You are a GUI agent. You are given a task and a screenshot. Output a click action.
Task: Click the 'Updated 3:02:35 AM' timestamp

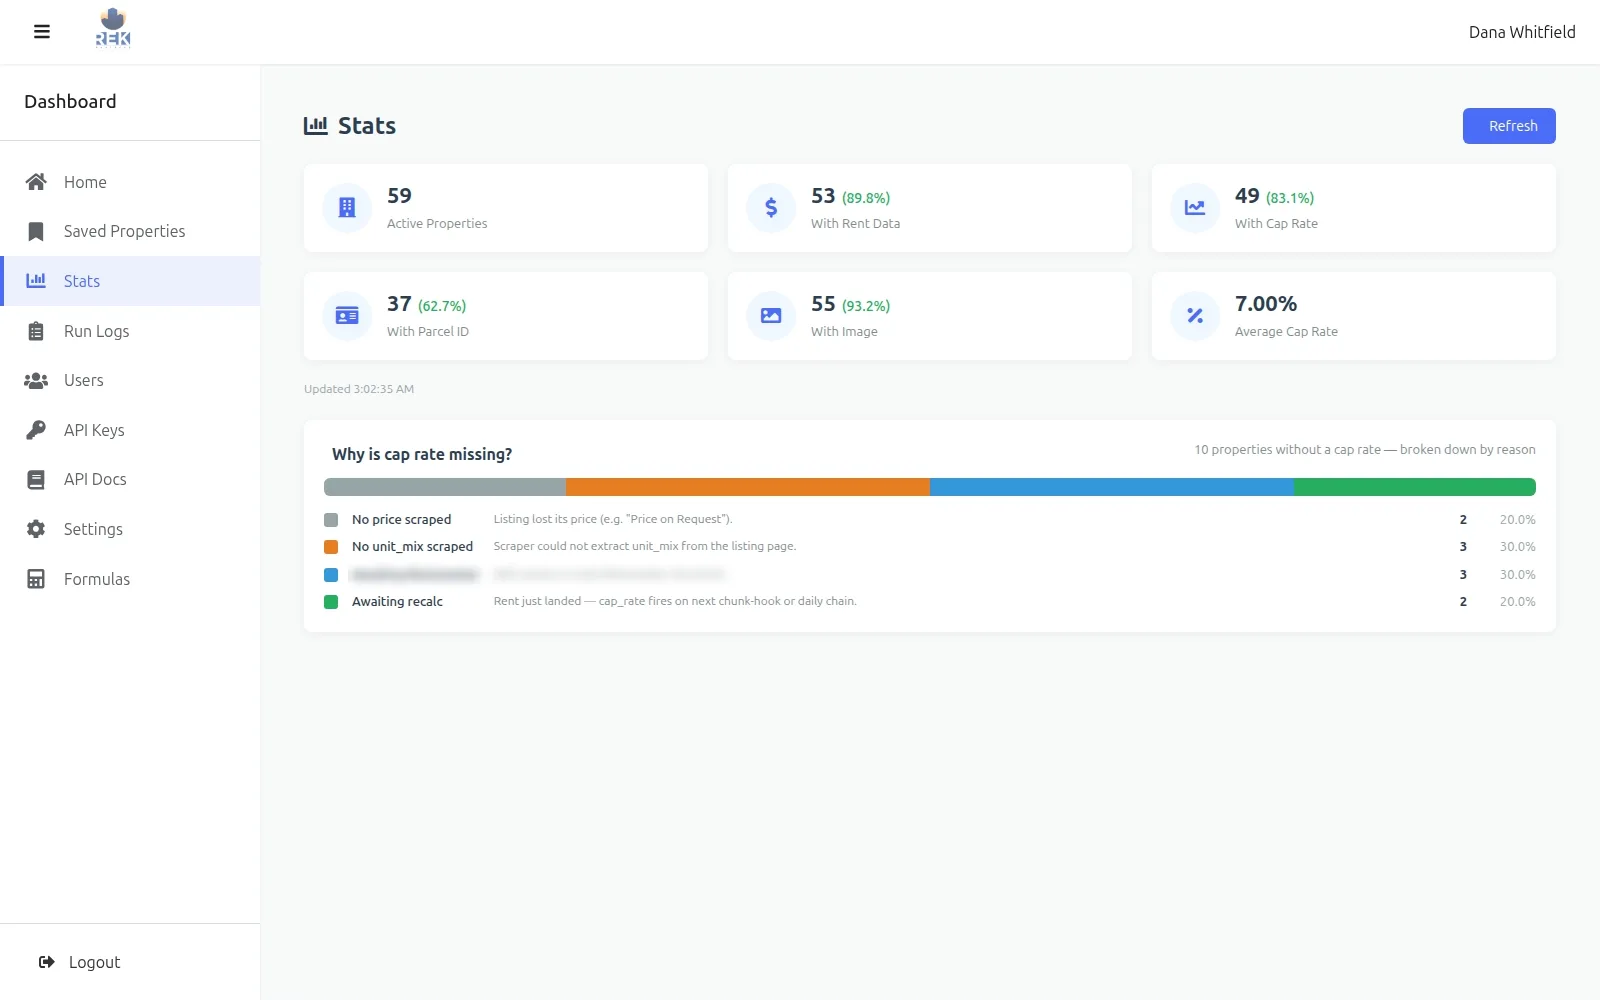[359, 389]
